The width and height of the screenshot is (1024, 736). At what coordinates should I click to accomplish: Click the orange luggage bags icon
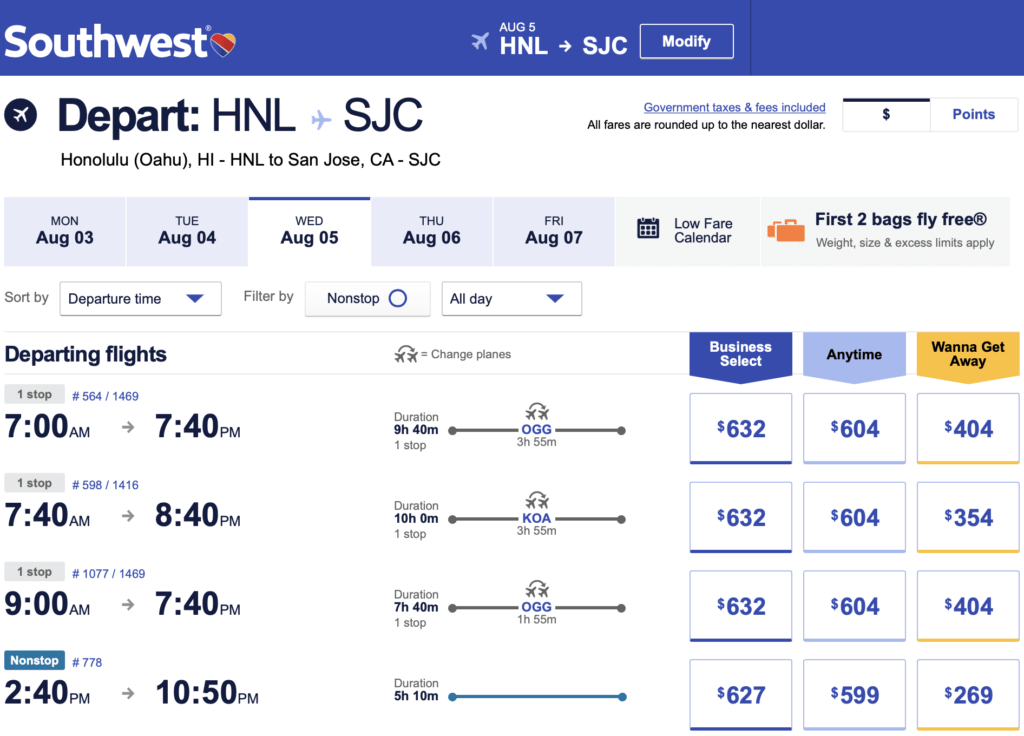[x=786, y=230]
